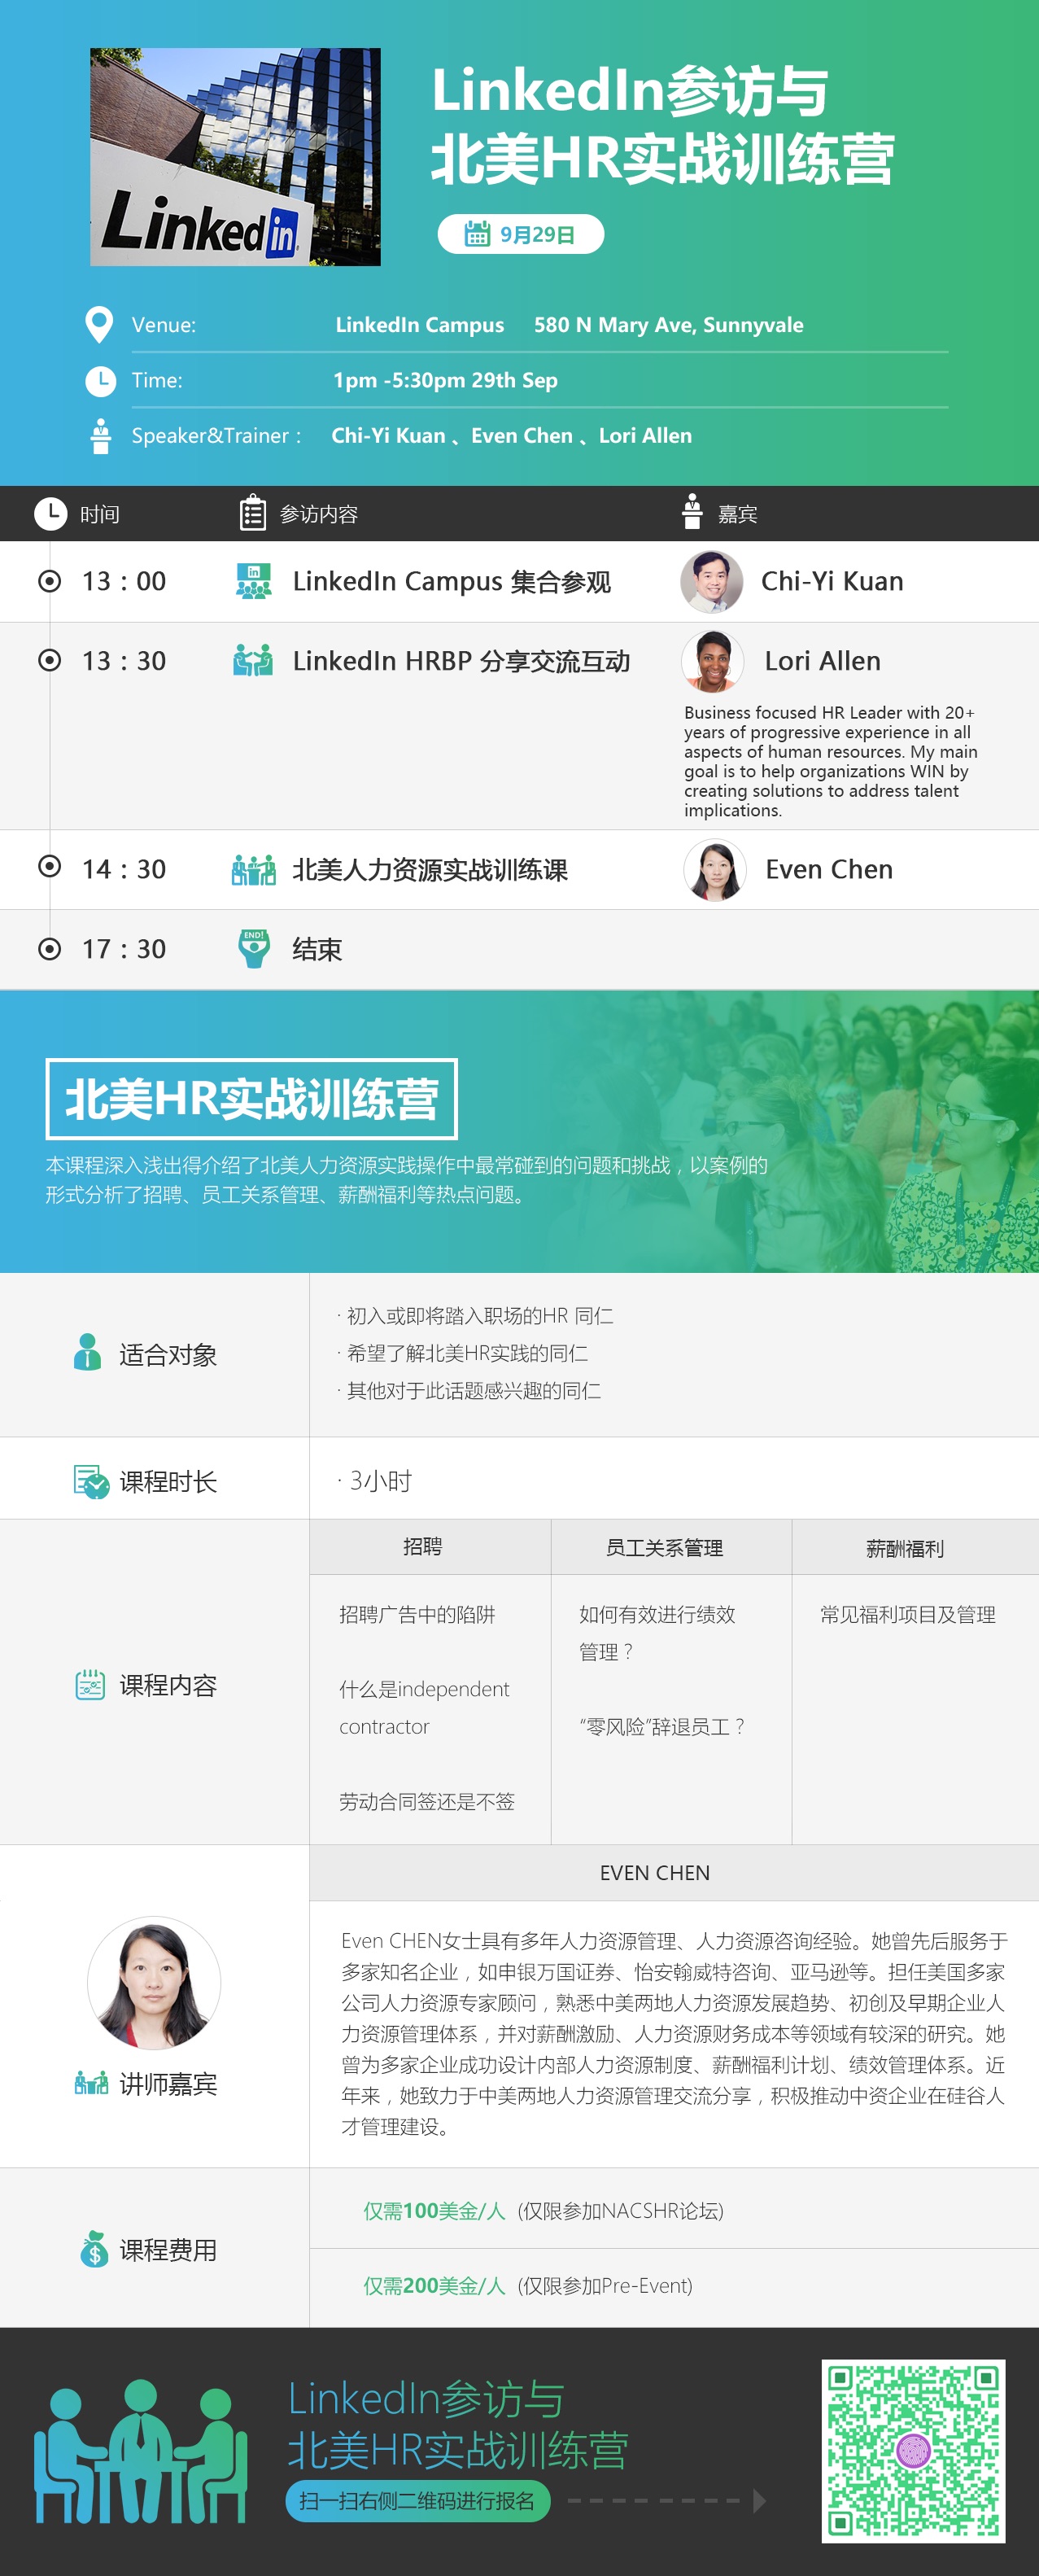The height and width of the screenshot is (2576, 1039).
Task: Click the 招聘 column header
Action: pyautogui.click(x=430, y=1547)
